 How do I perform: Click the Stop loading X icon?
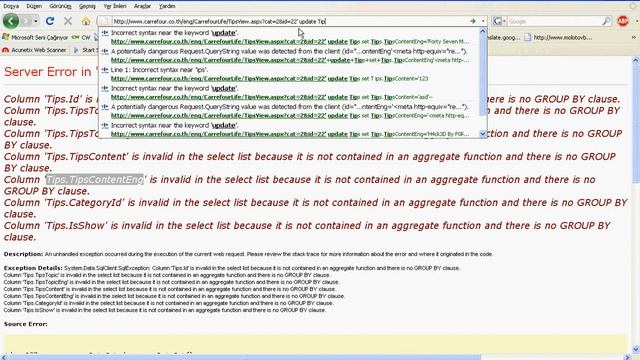pyautogui.click(x=68, y=21)
